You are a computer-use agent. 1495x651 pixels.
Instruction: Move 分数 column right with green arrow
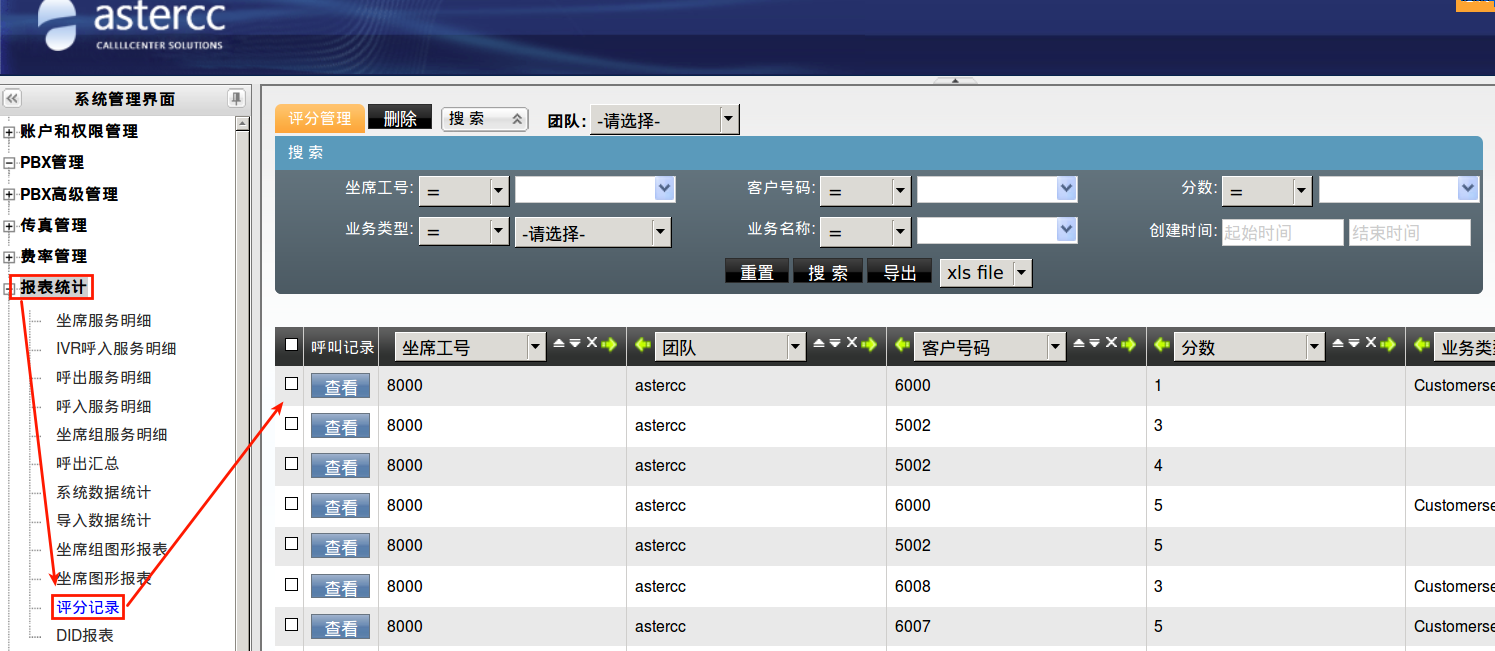tap(1389, 344)
